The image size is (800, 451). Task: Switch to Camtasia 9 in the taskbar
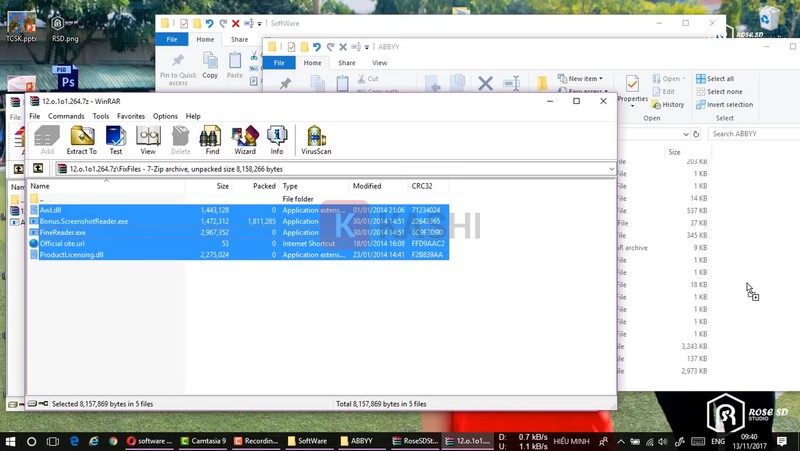203,441
